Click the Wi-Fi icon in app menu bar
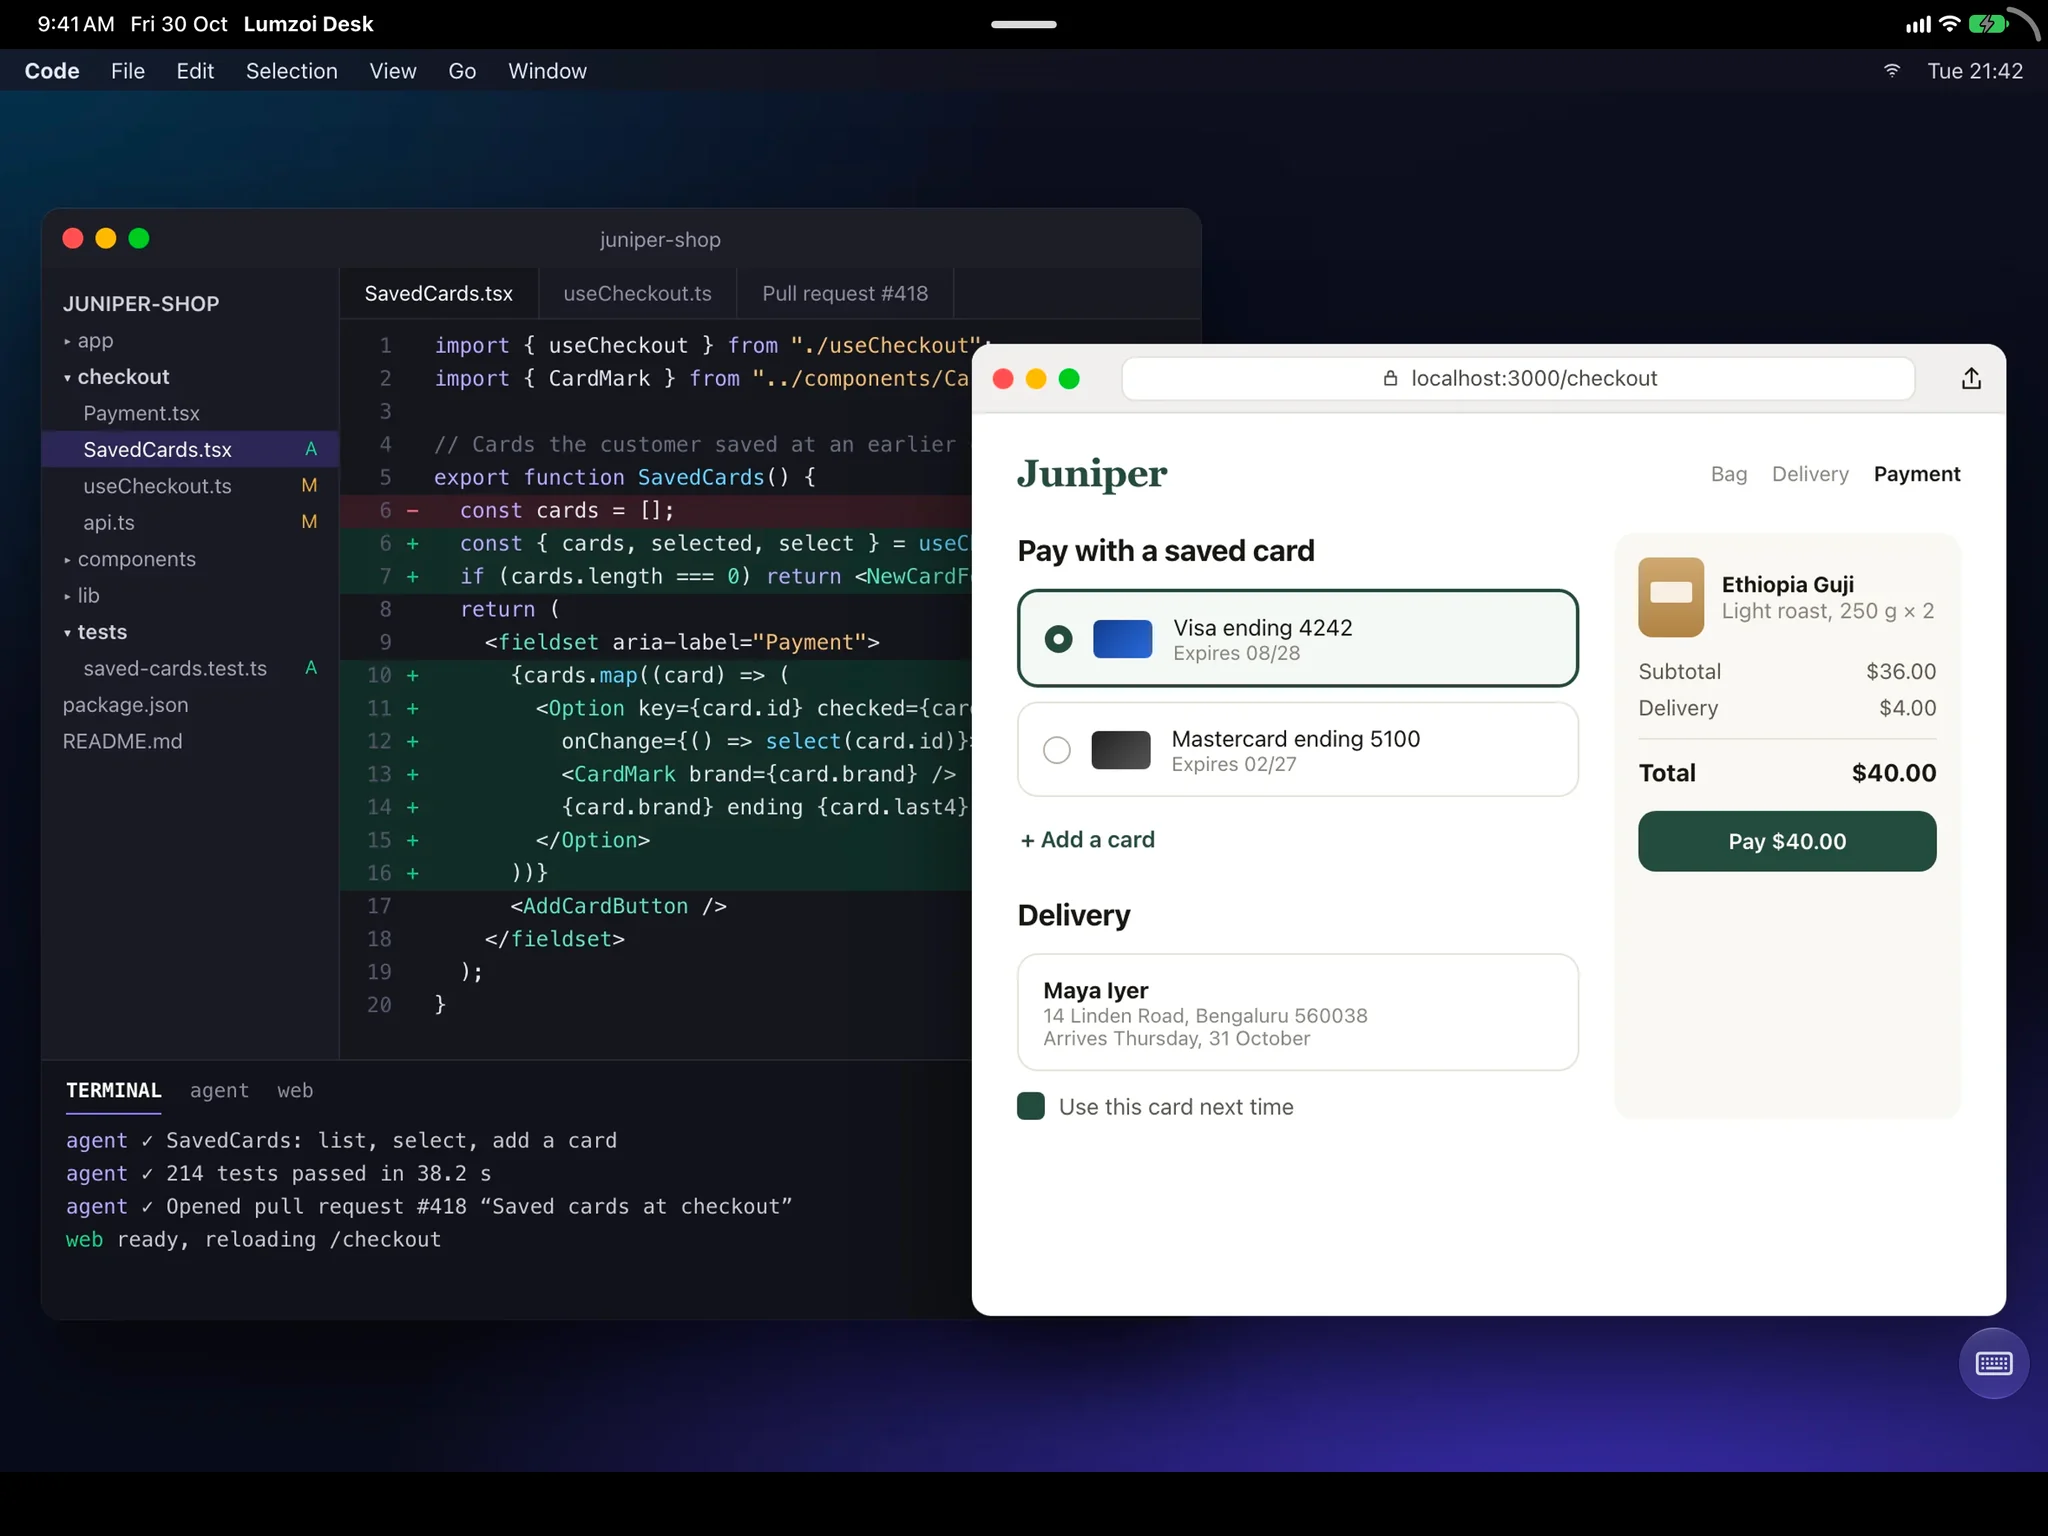Screen dimensions: 2048x1536 click(x=1892, y=71)
